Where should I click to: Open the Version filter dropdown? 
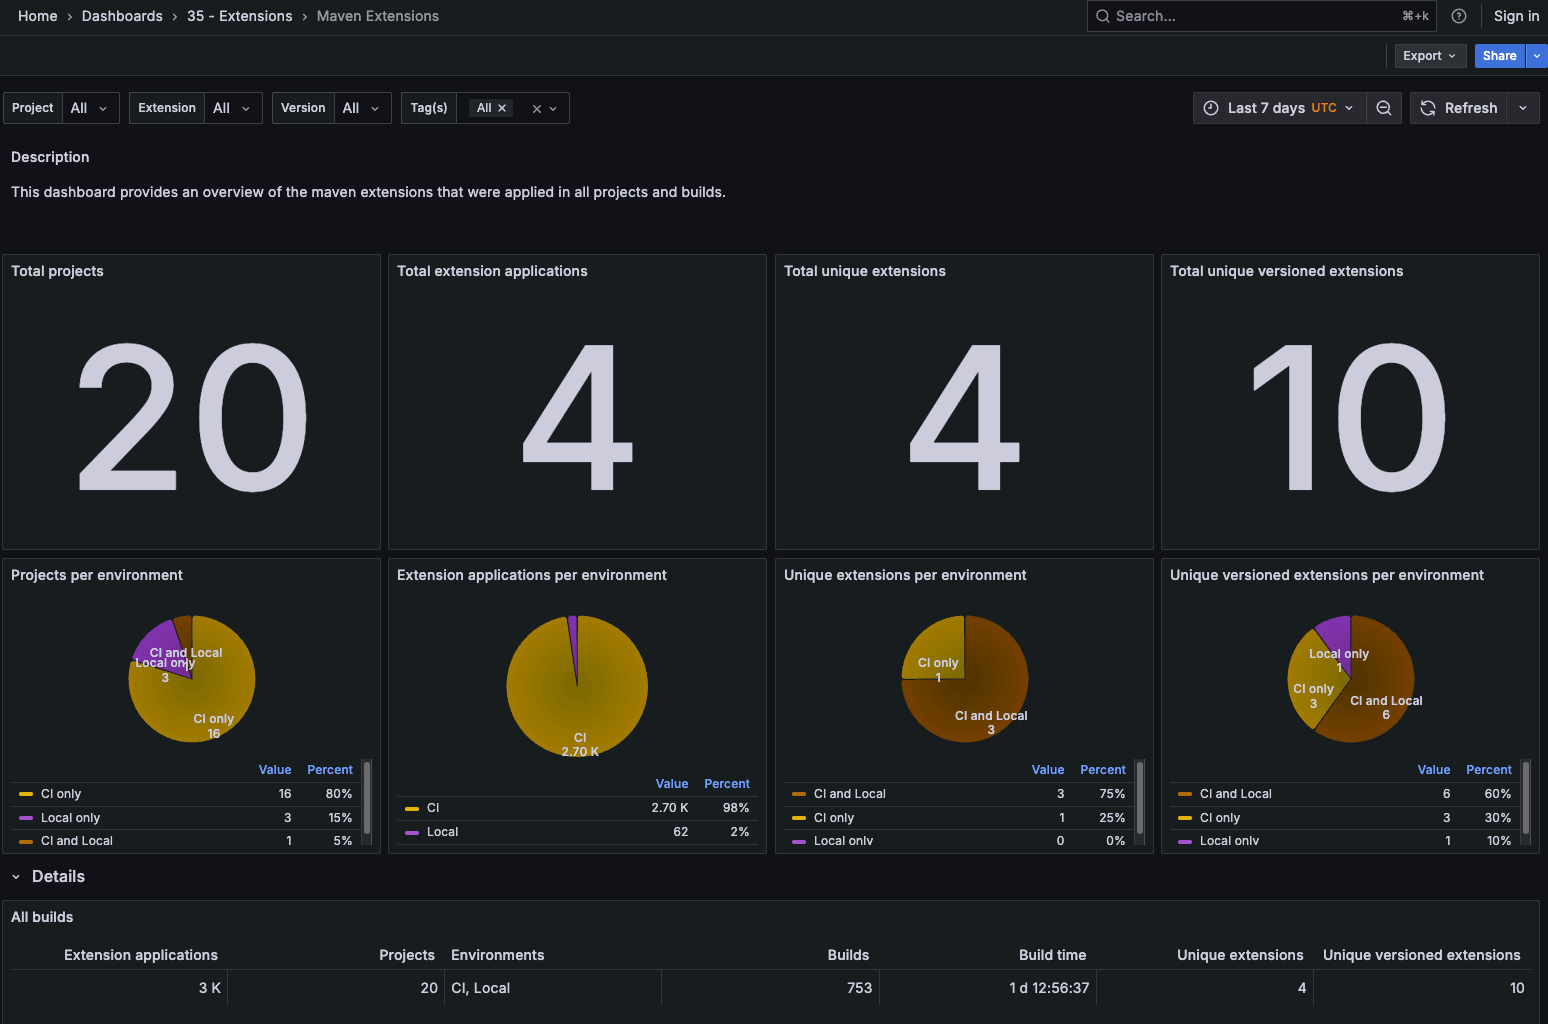362,107
